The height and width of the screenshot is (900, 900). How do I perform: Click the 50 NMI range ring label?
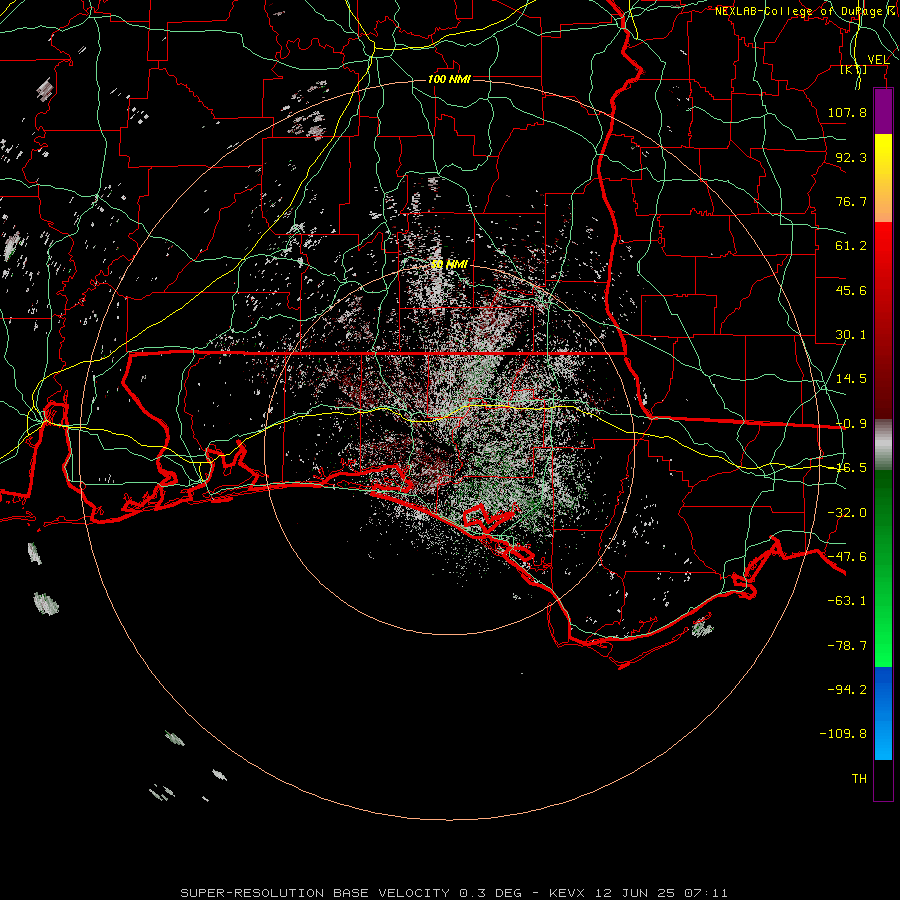click(449, 264)
